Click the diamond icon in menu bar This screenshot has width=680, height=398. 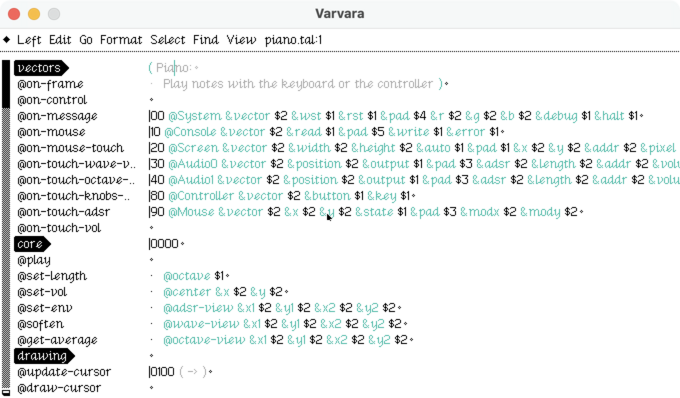tap(7, 40)
